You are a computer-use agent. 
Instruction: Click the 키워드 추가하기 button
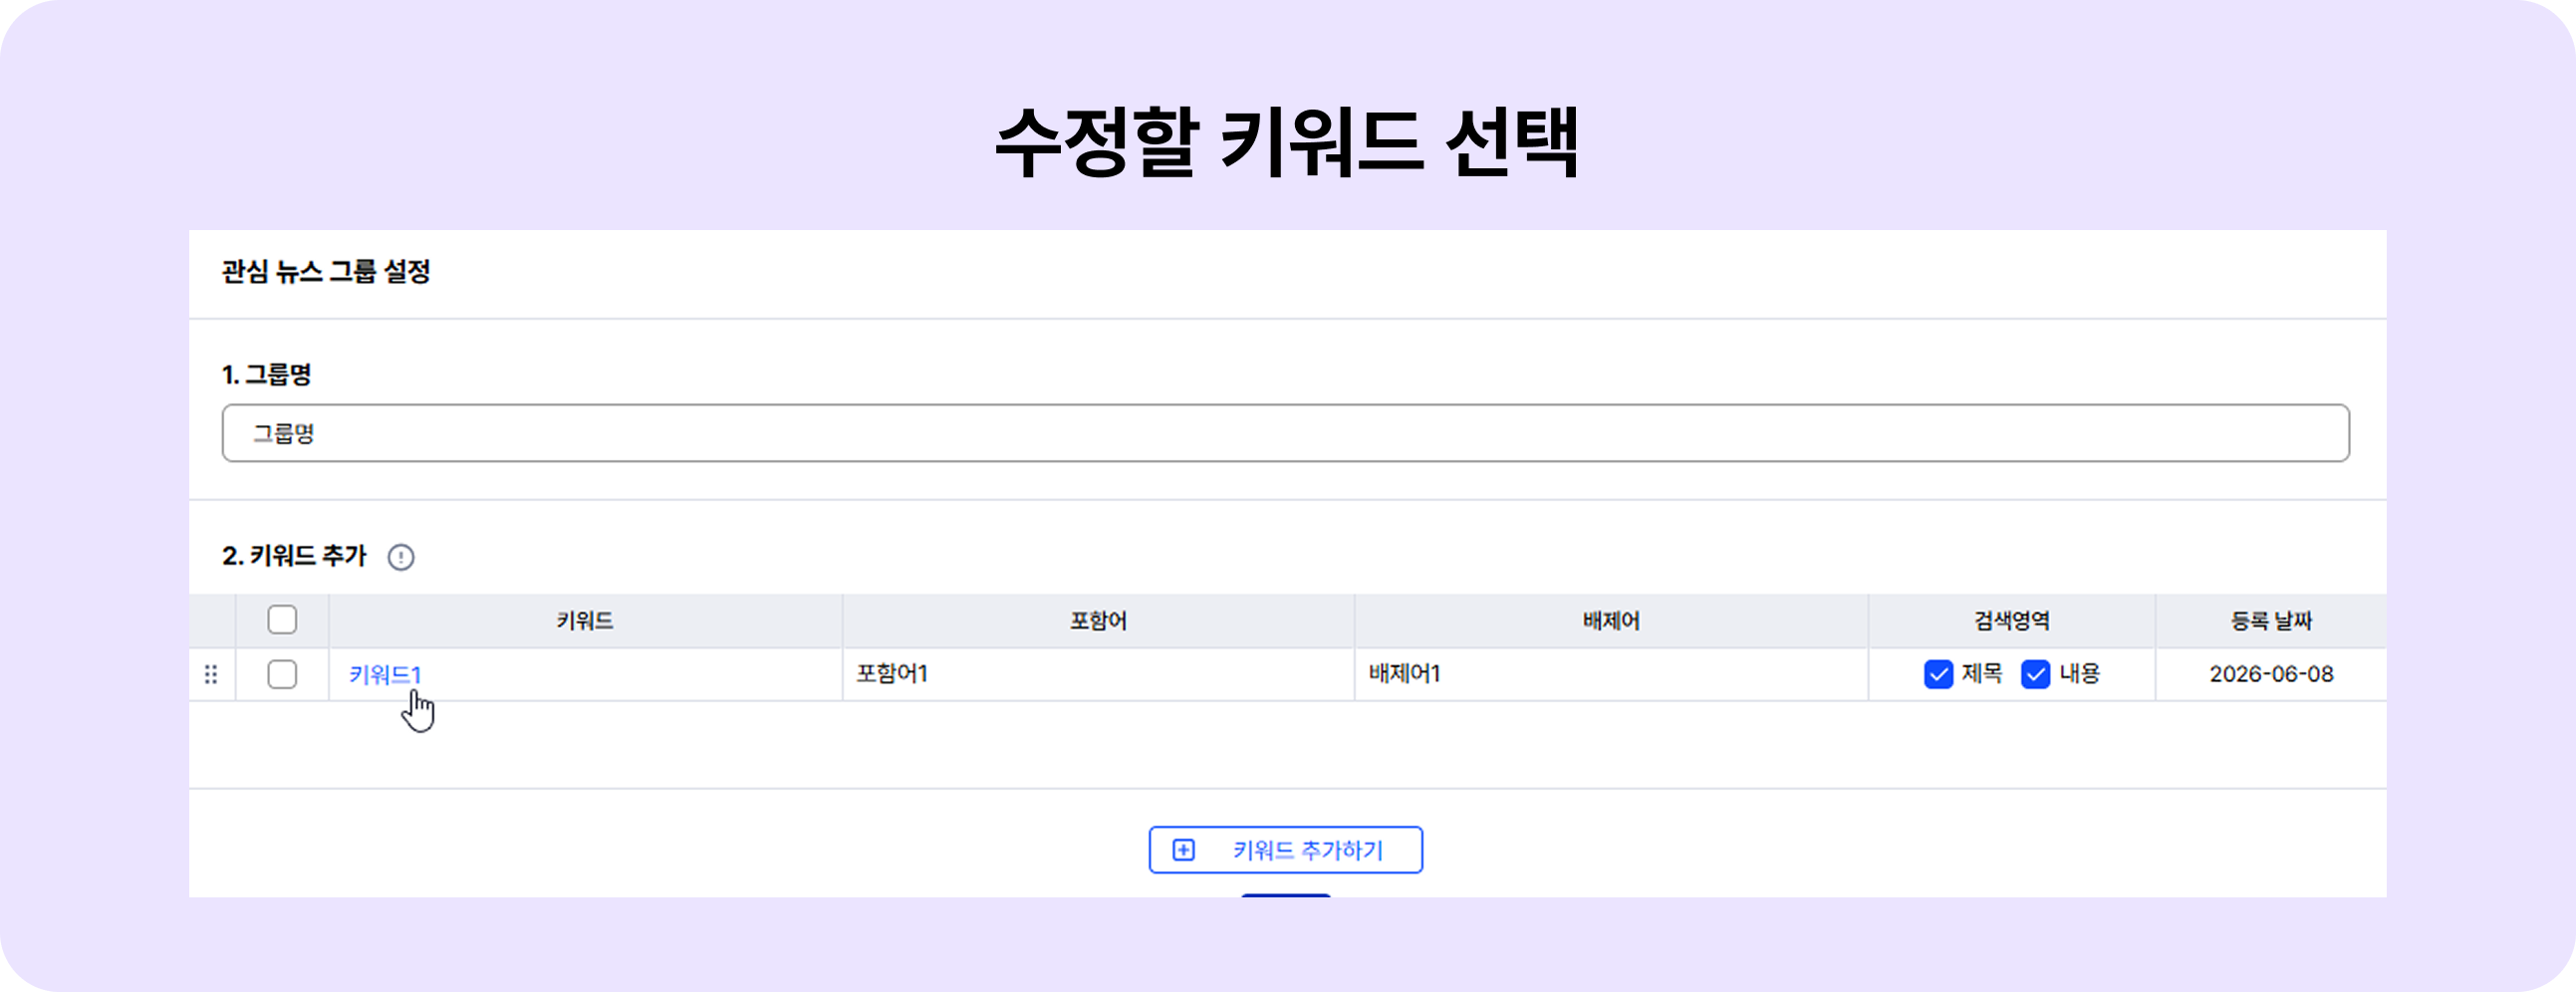(1285, 850)
